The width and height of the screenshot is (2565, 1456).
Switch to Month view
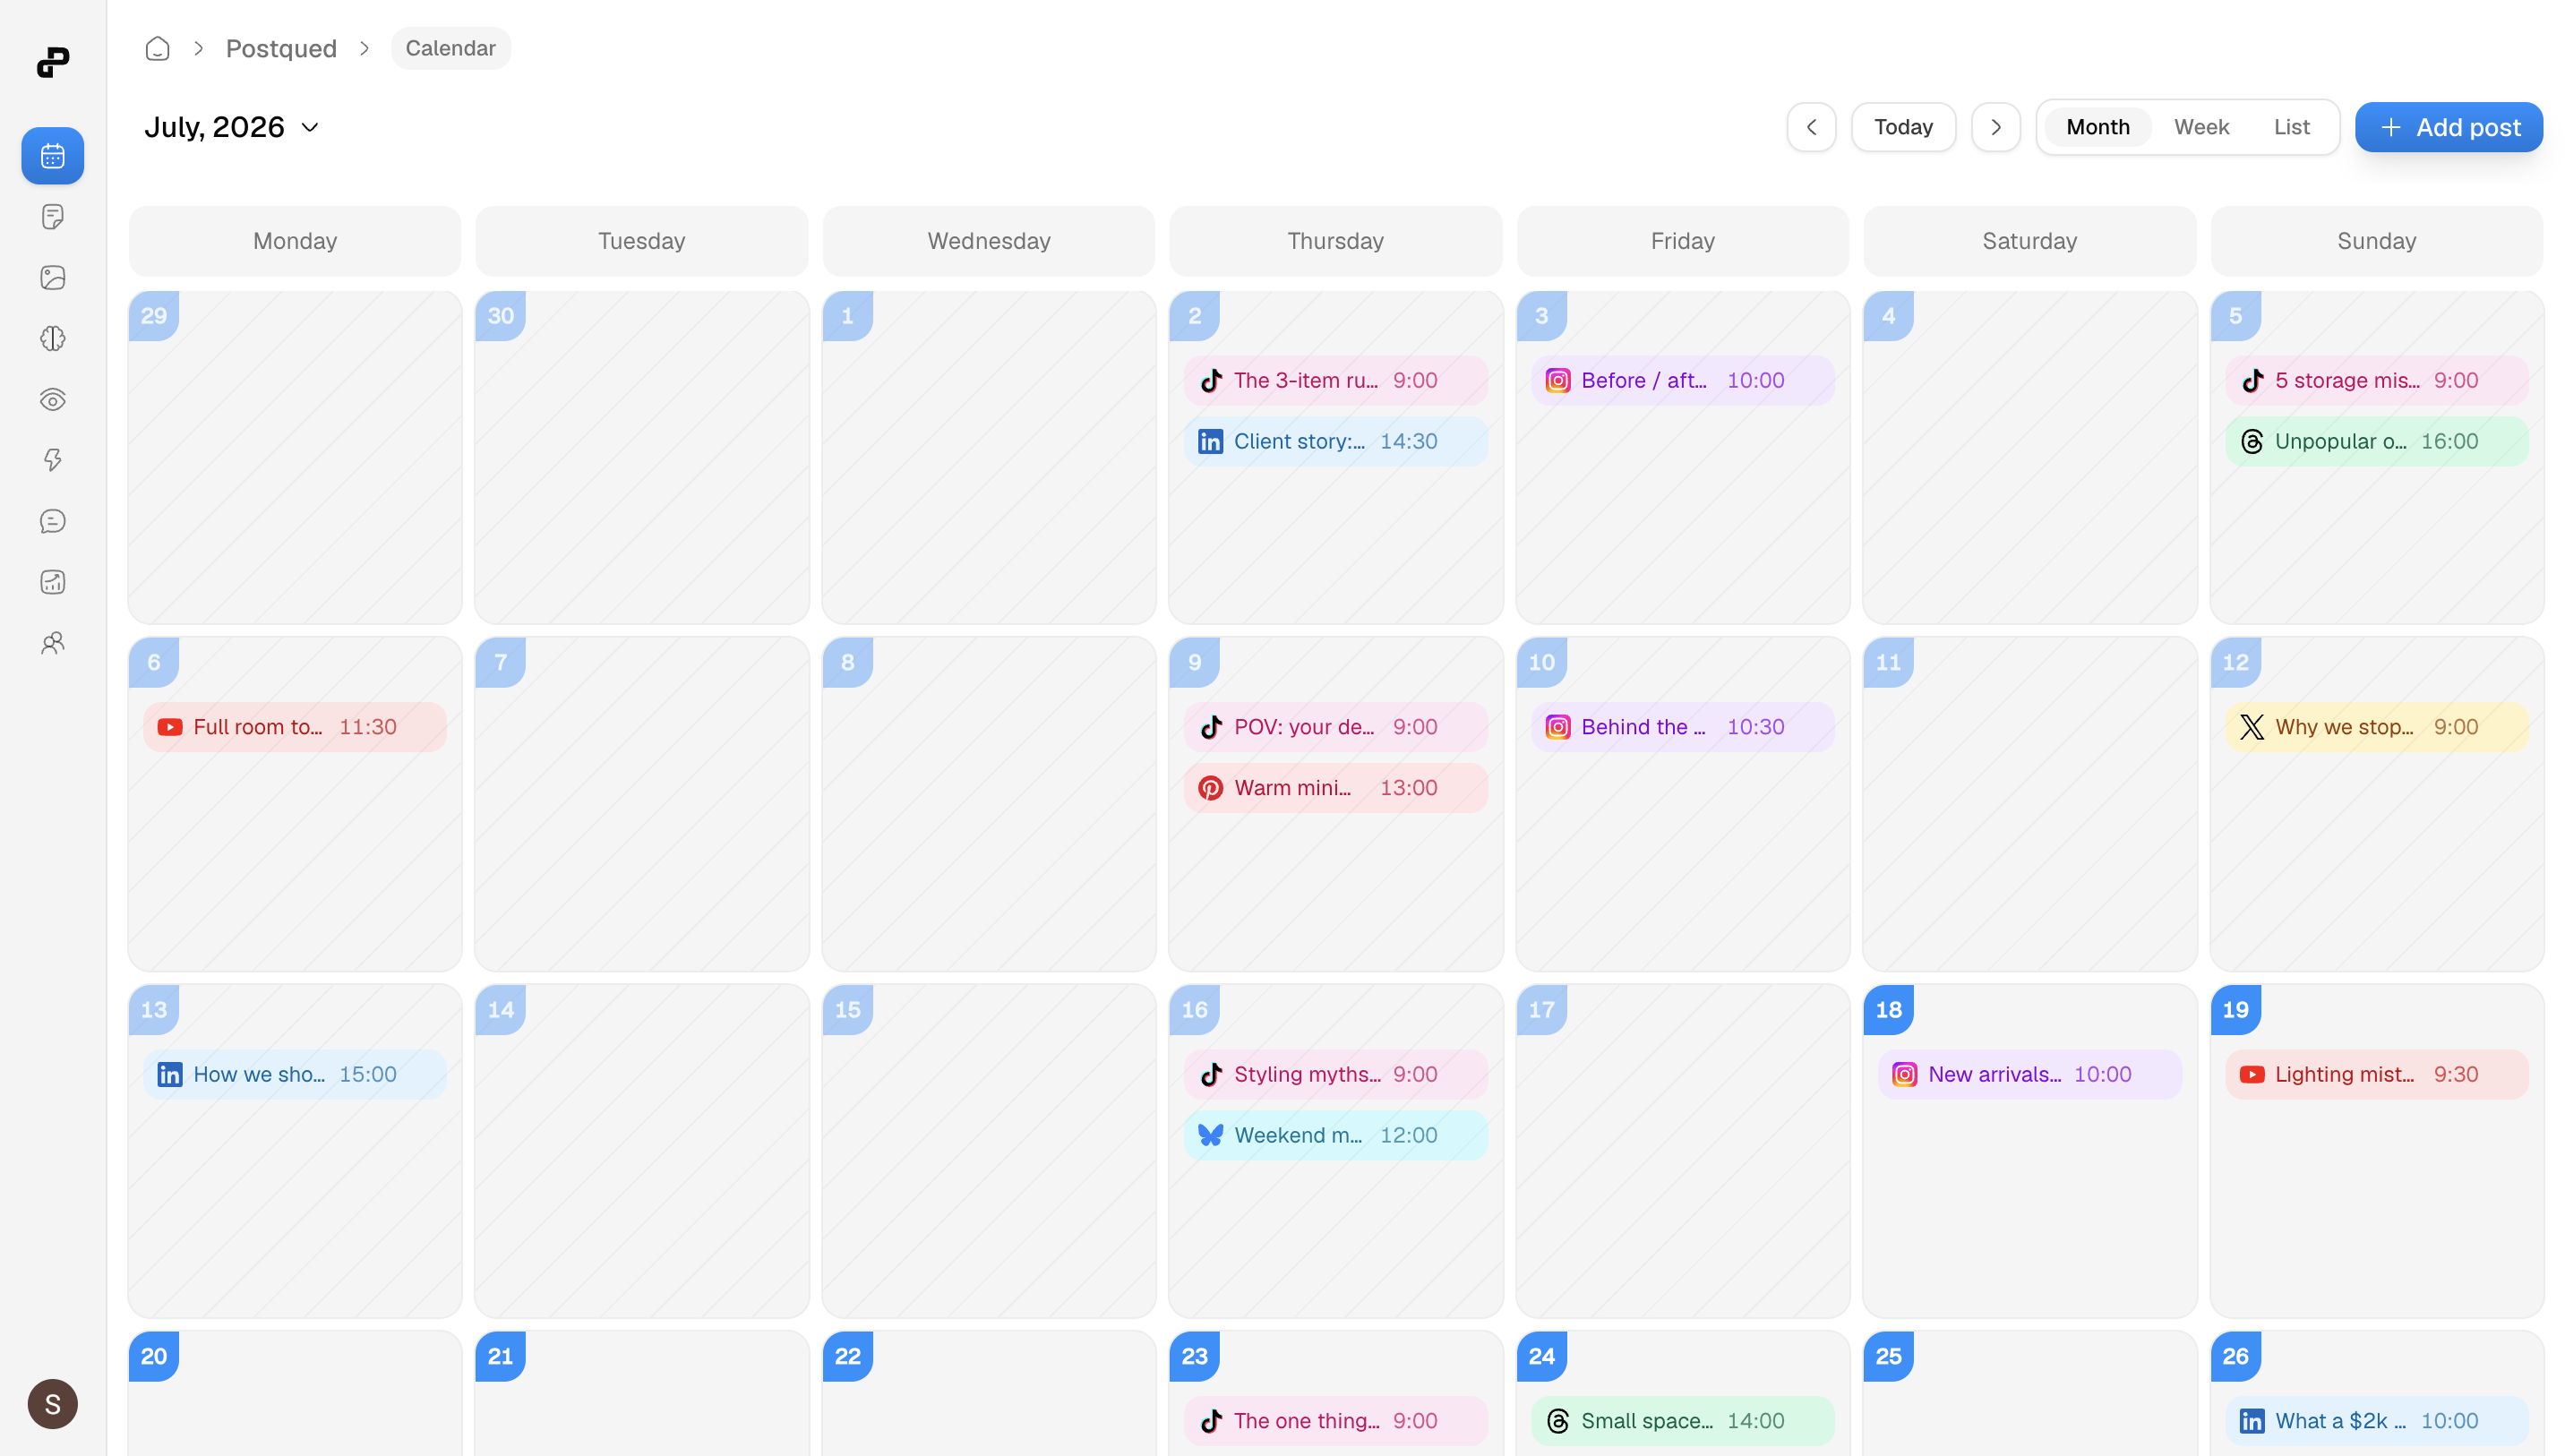tap(2097, 127)
